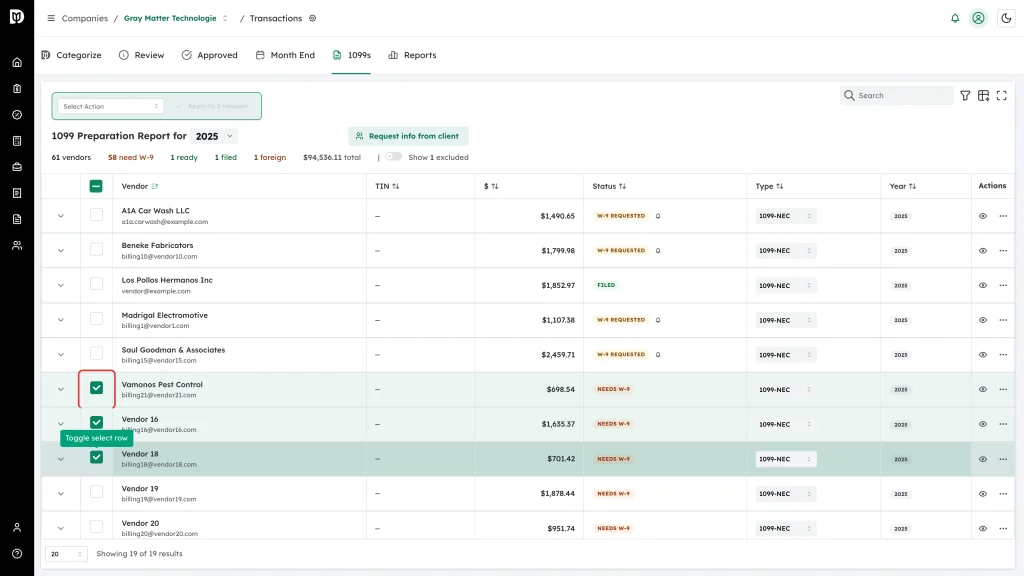Expand Saul Goodman & Associates row chevron
1024x576 pixels.
(61, 355)
